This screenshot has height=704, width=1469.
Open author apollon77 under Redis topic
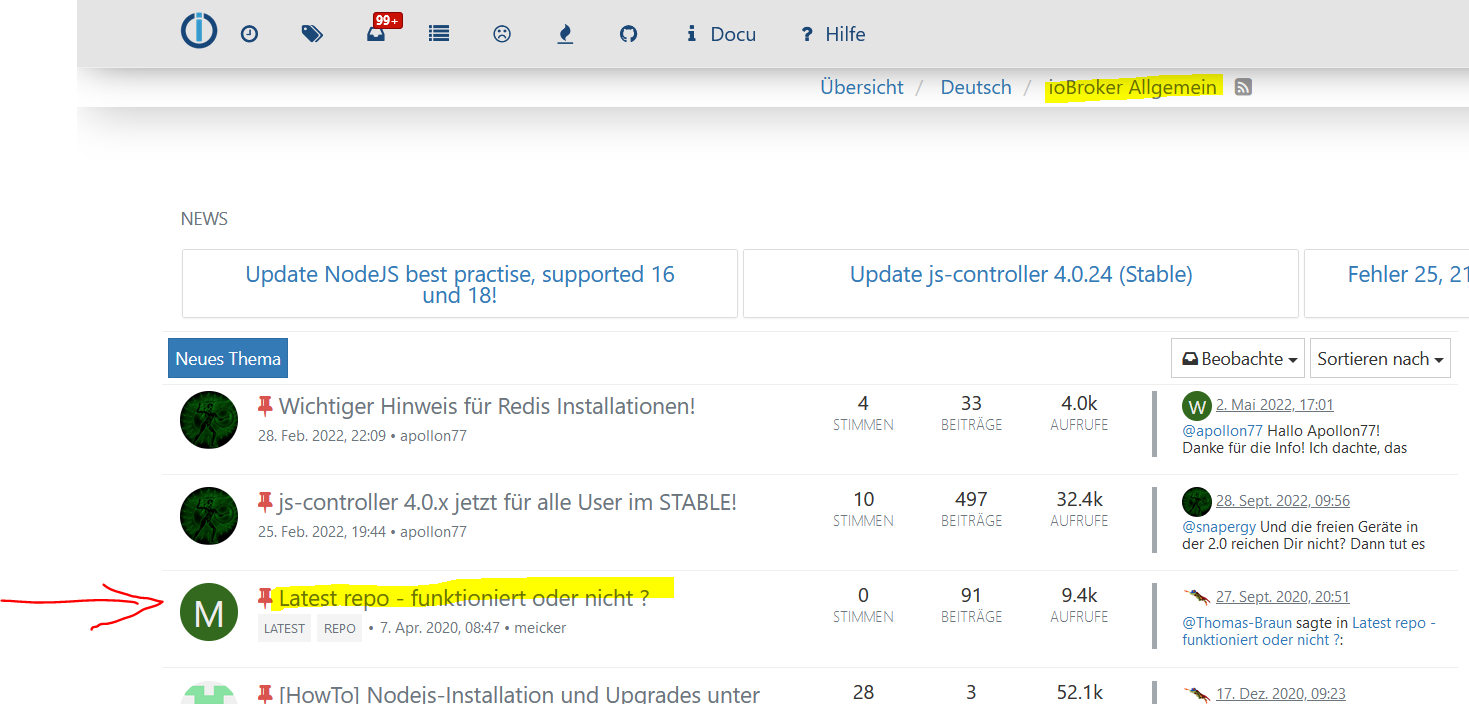coord(433,436)
